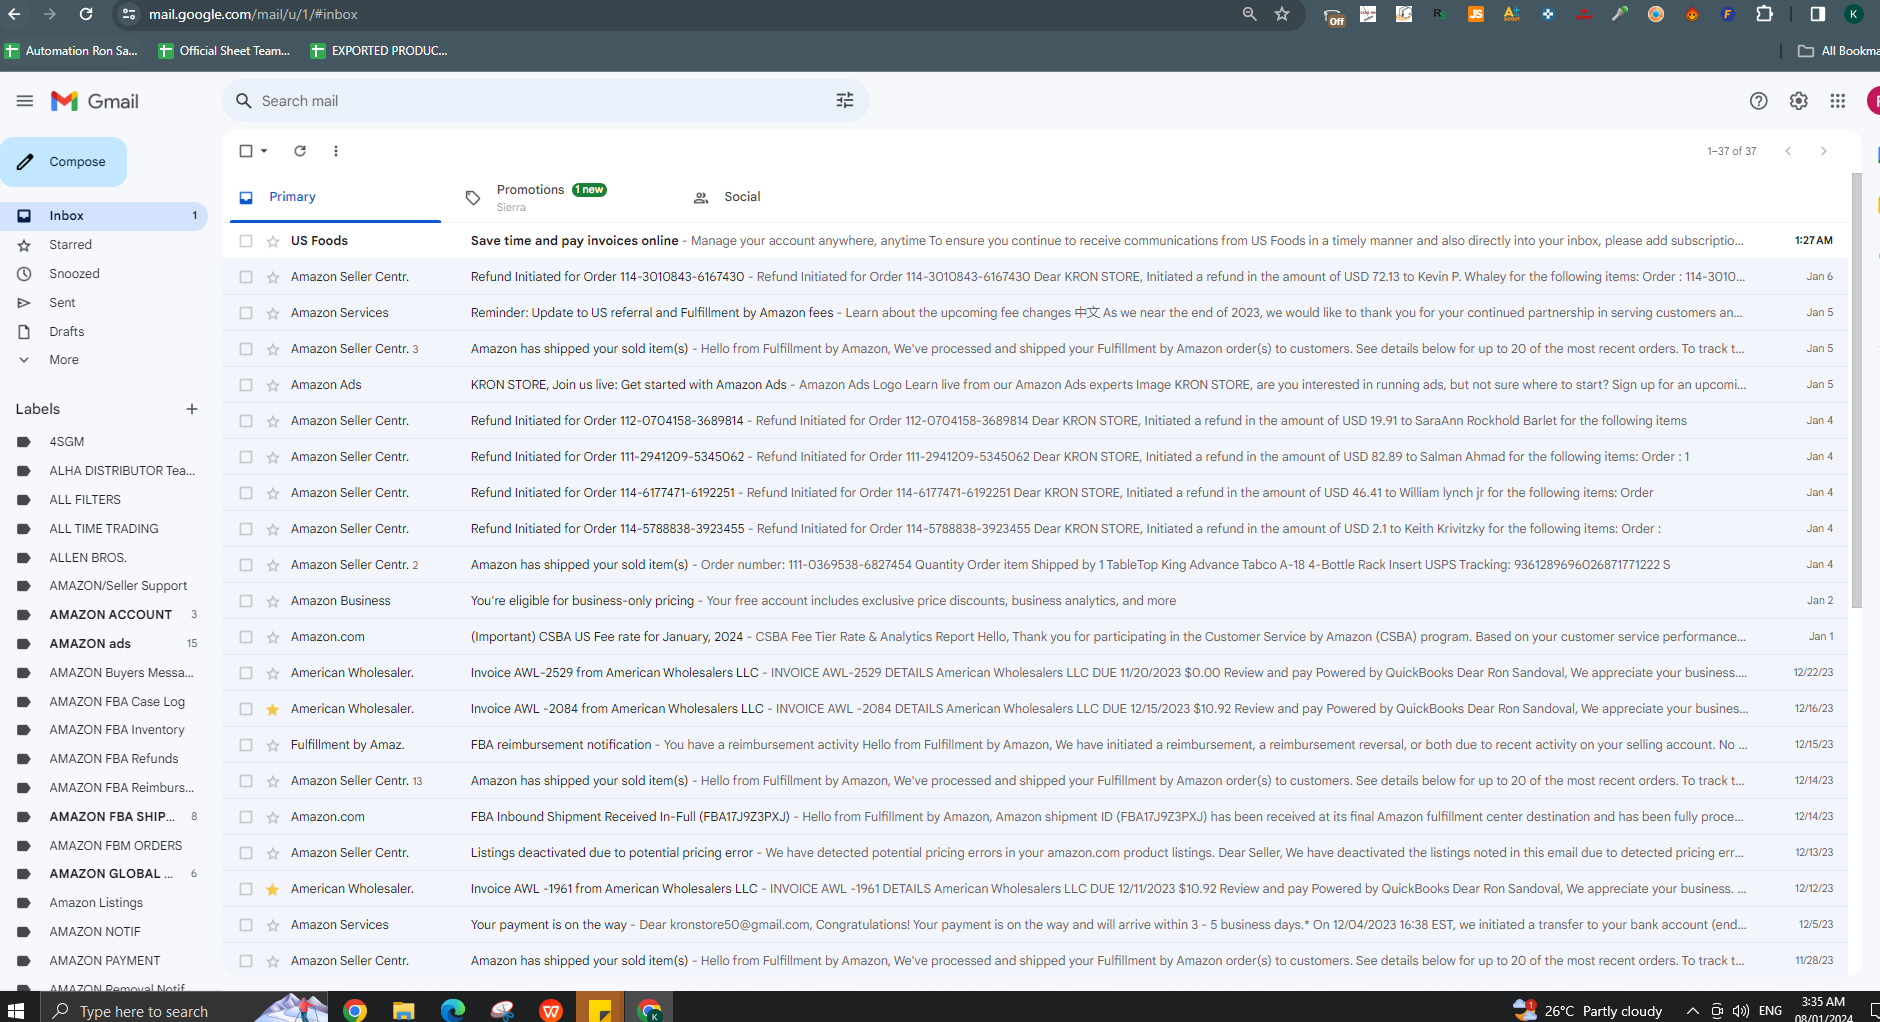Open File Explorer from the taskbar

[403, 1010]
